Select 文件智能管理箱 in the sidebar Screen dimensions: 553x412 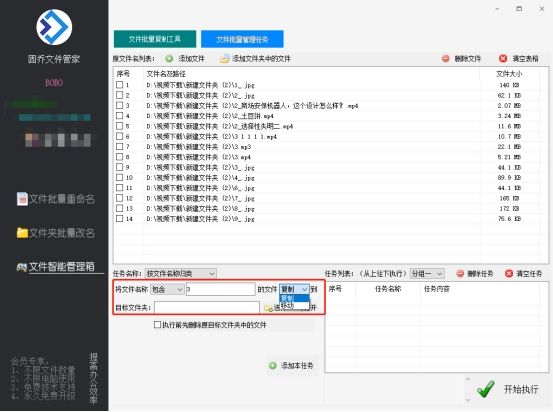[56, 267]
